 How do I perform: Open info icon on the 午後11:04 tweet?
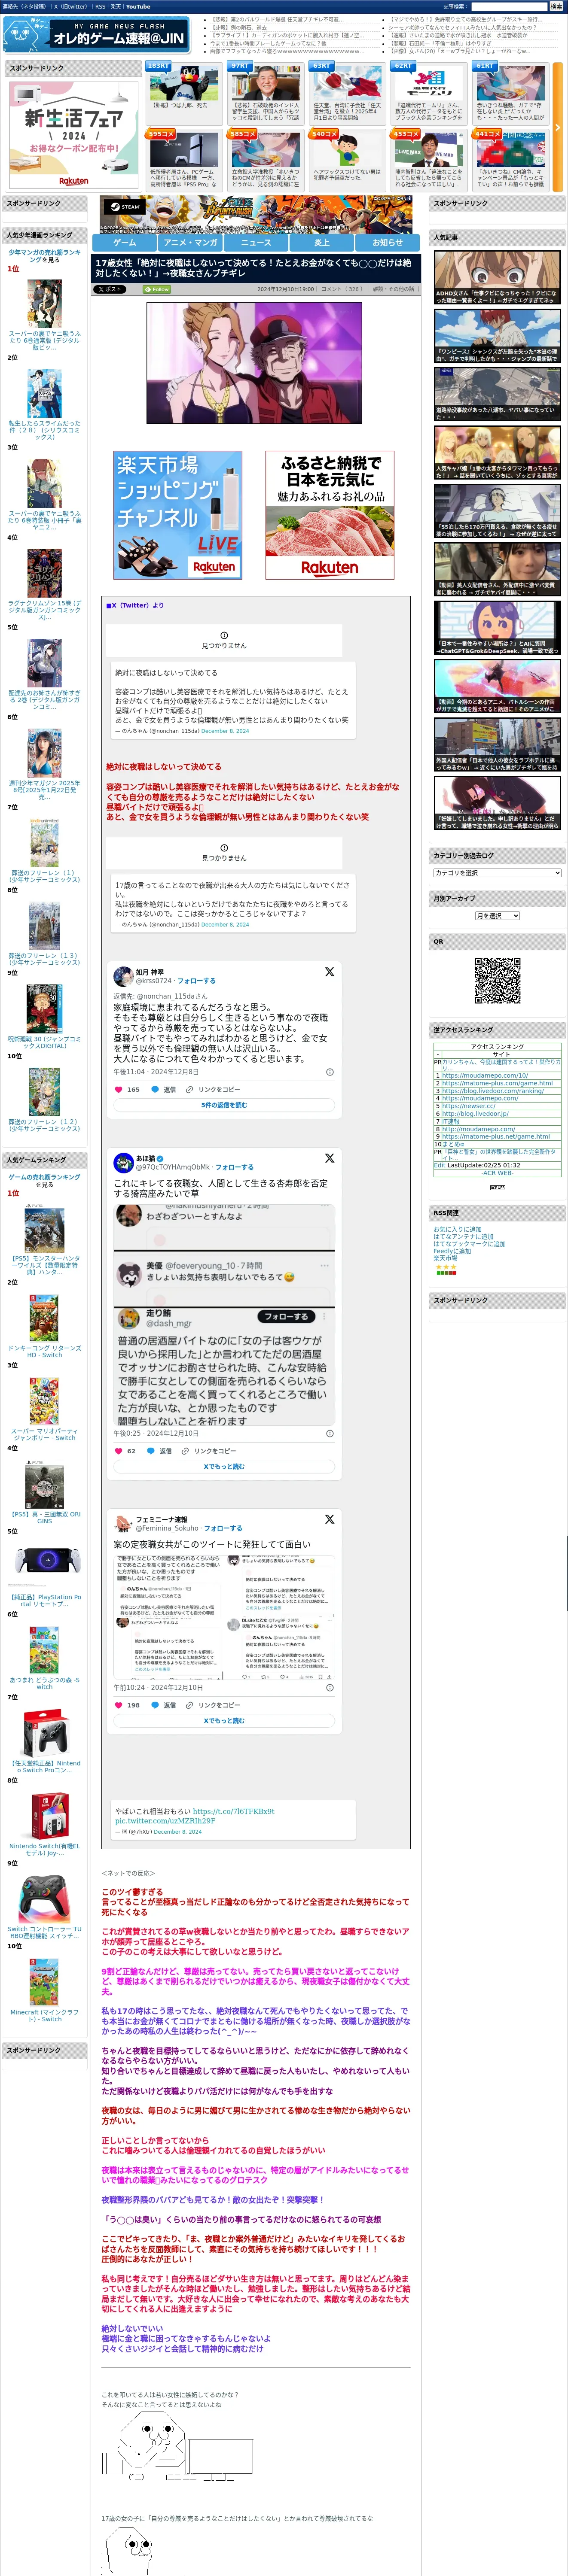point(330,1072)
